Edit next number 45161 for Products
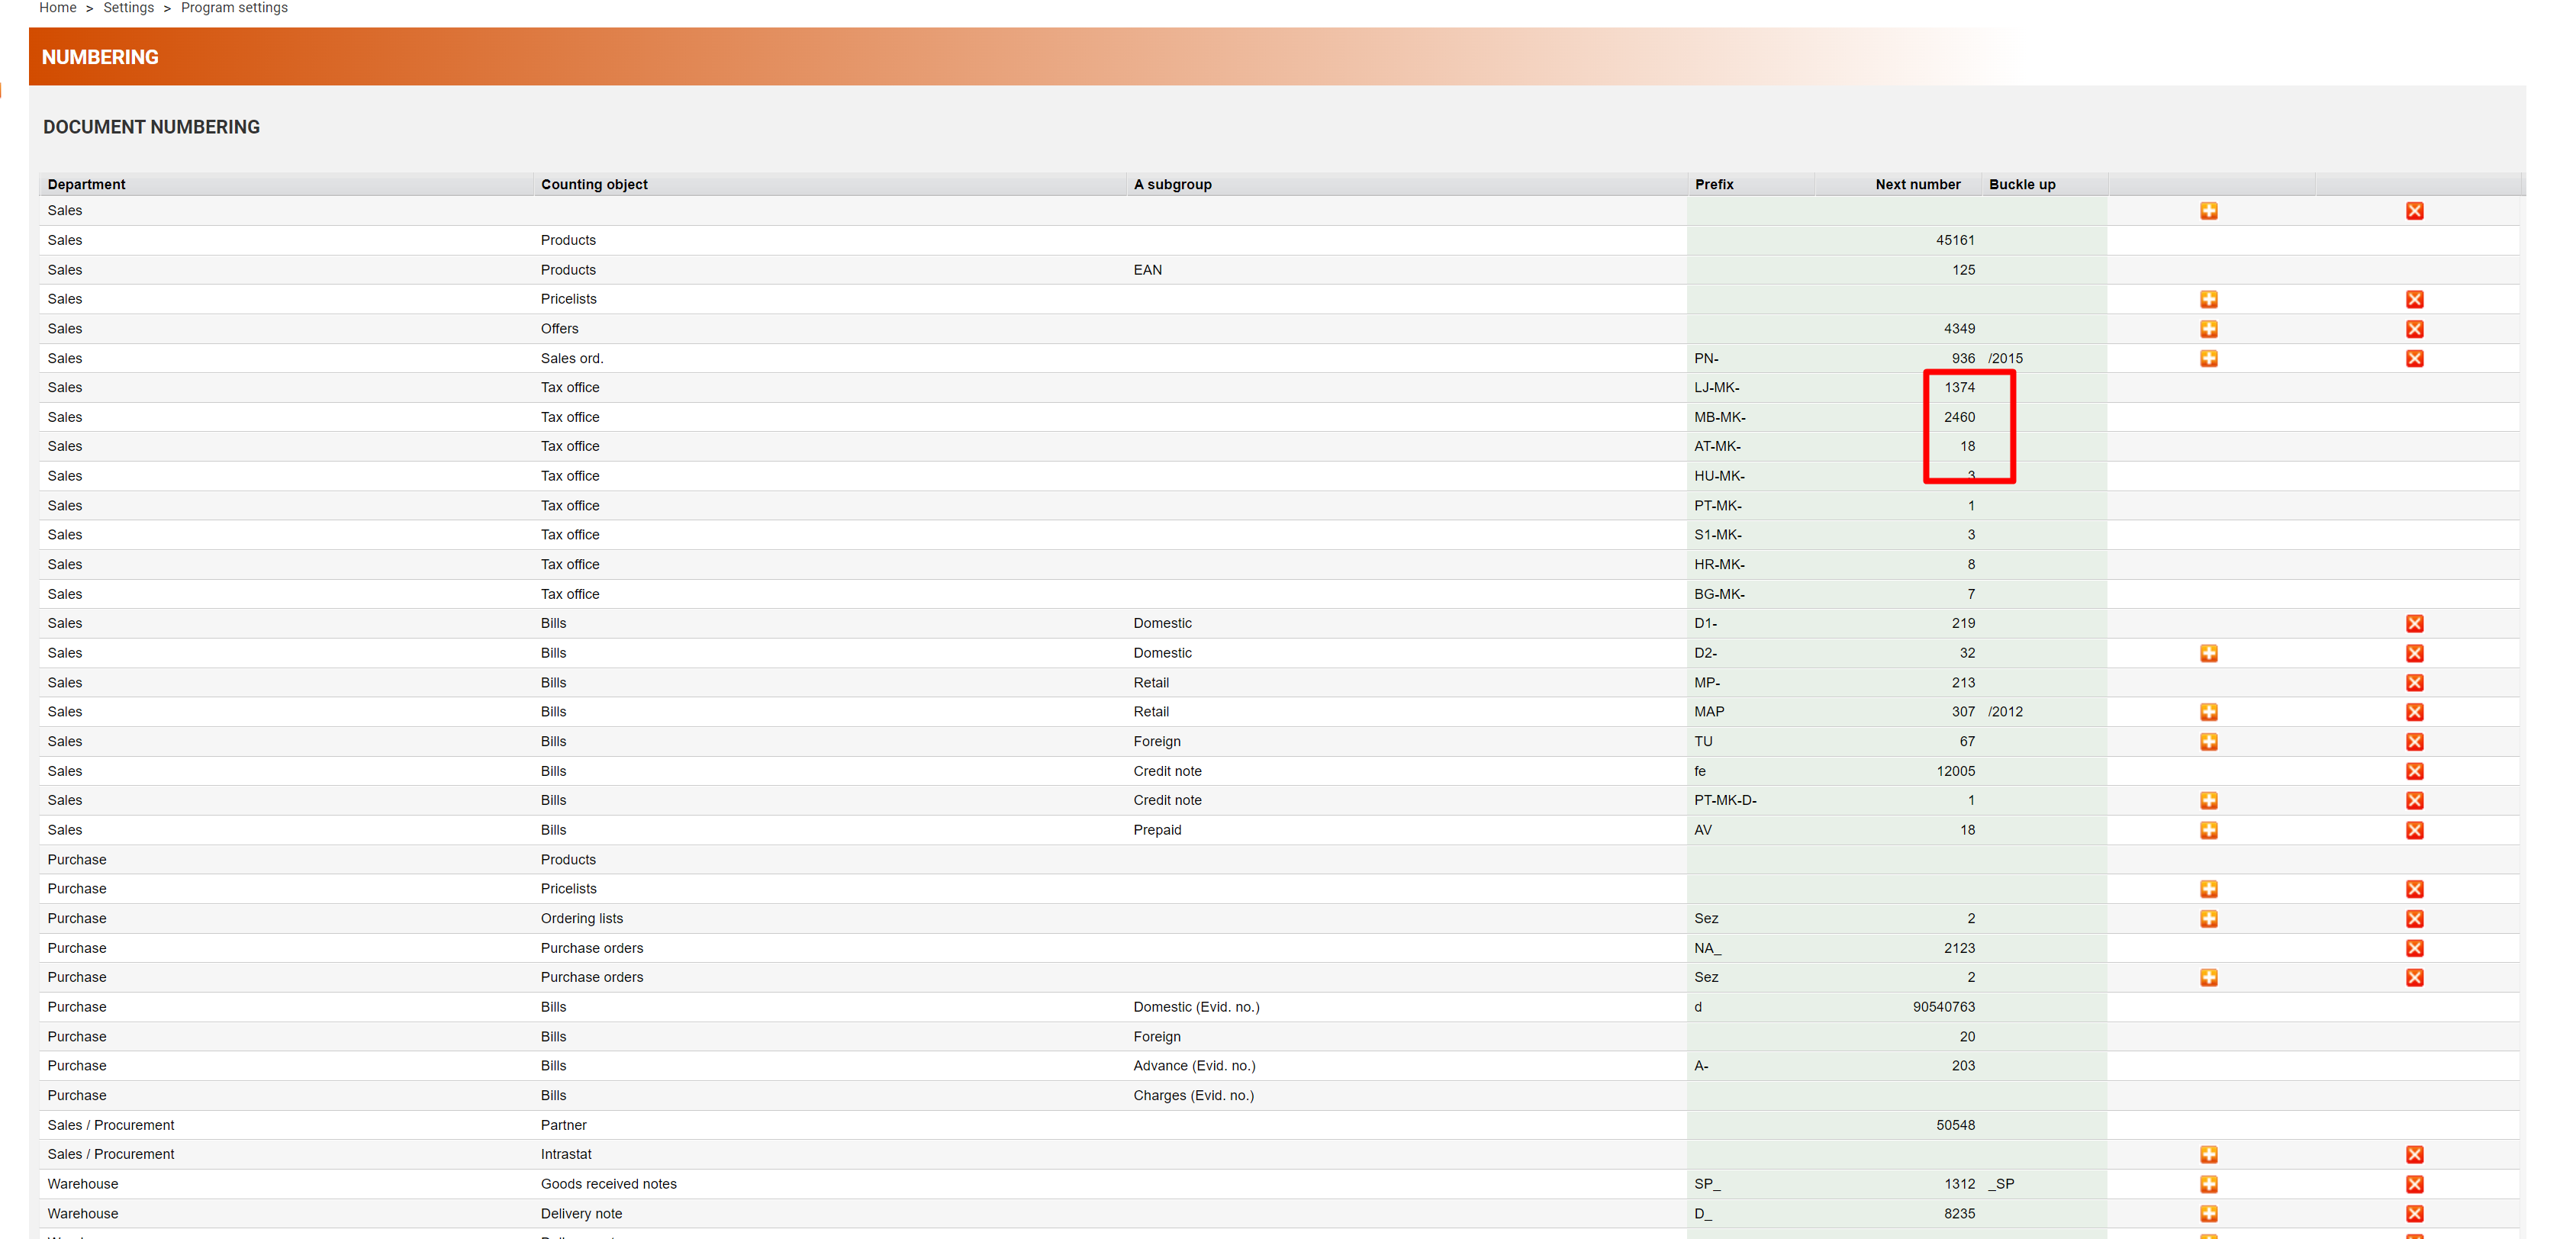The image size is (2576, 1239). click(x=1954, y=240)
